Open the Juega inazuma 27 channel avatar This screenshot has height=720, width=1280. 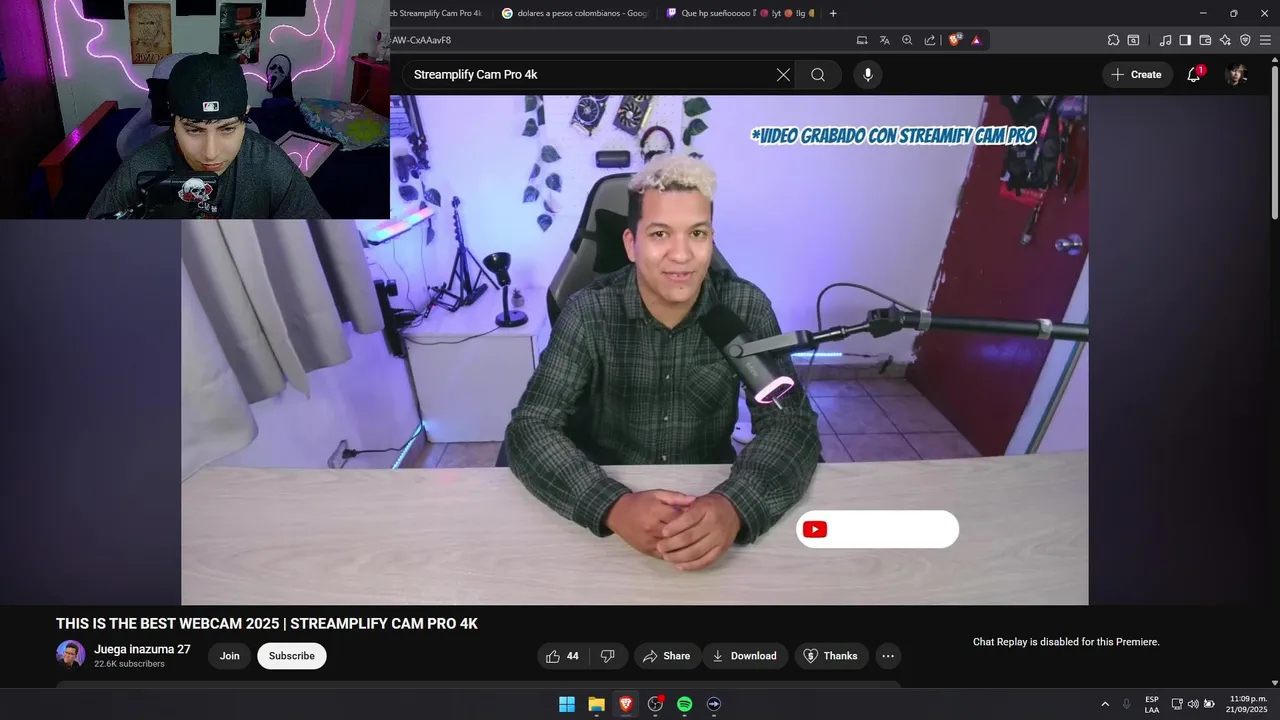point(70,655)
